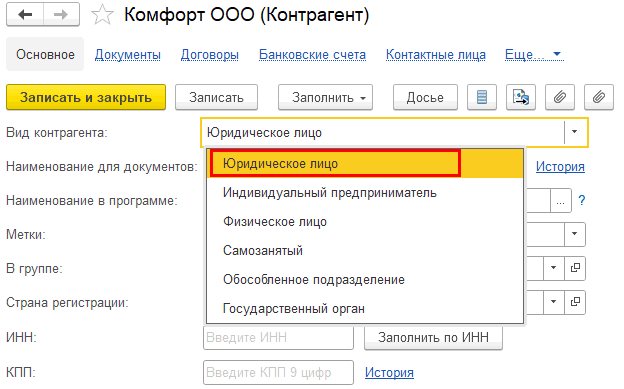The width and height of the screenshot is (624, 389).
Task: Expand the В группе dropdown arrow
Action: point(554,268)
